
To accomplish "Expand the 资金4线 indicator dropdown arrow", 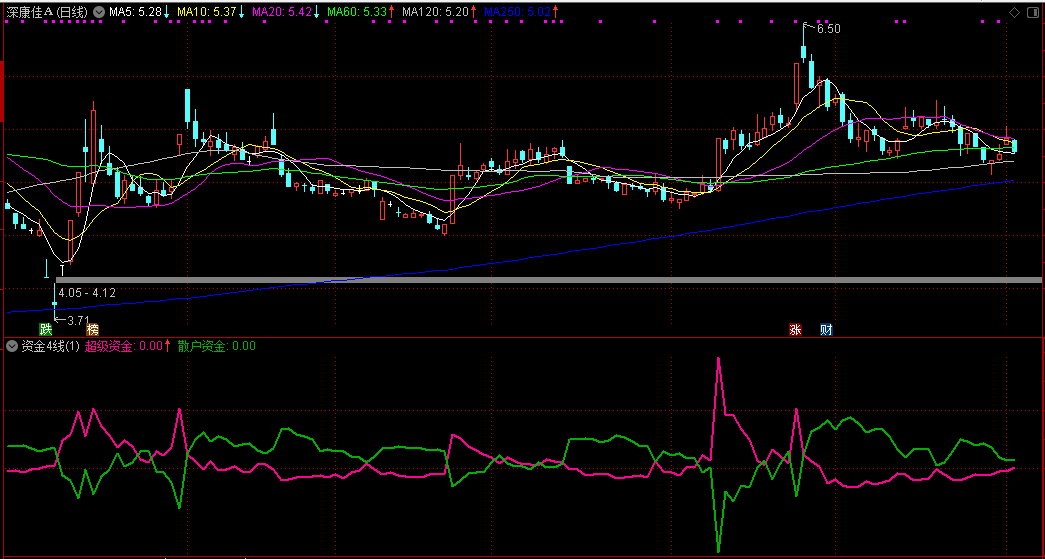I will point(12,346).
